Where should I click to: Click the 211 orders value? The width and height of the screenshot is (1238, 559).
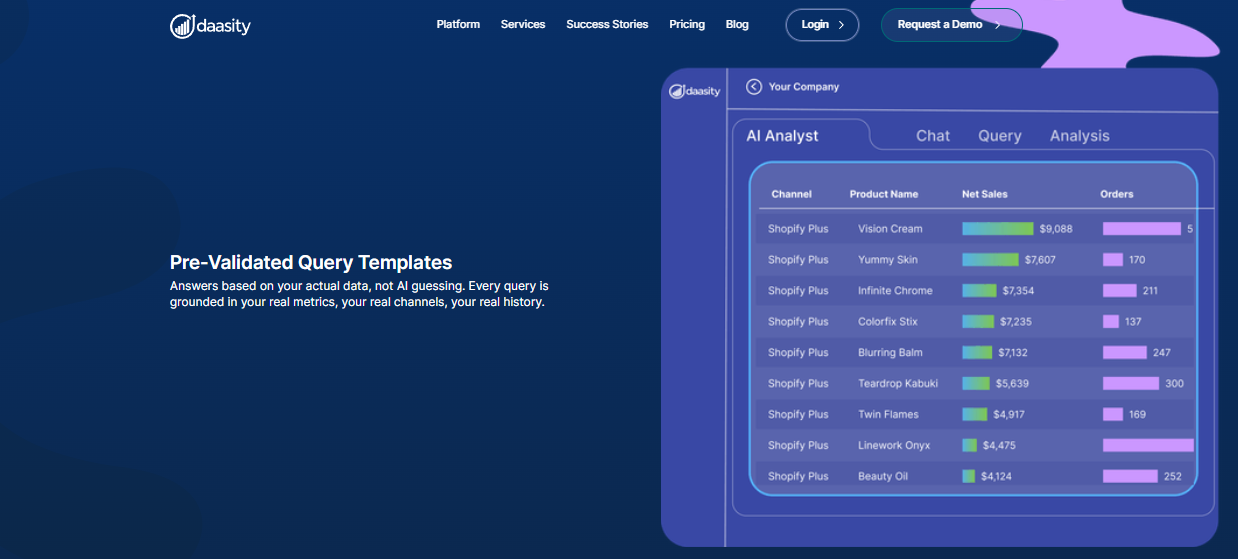point(1150,291)
